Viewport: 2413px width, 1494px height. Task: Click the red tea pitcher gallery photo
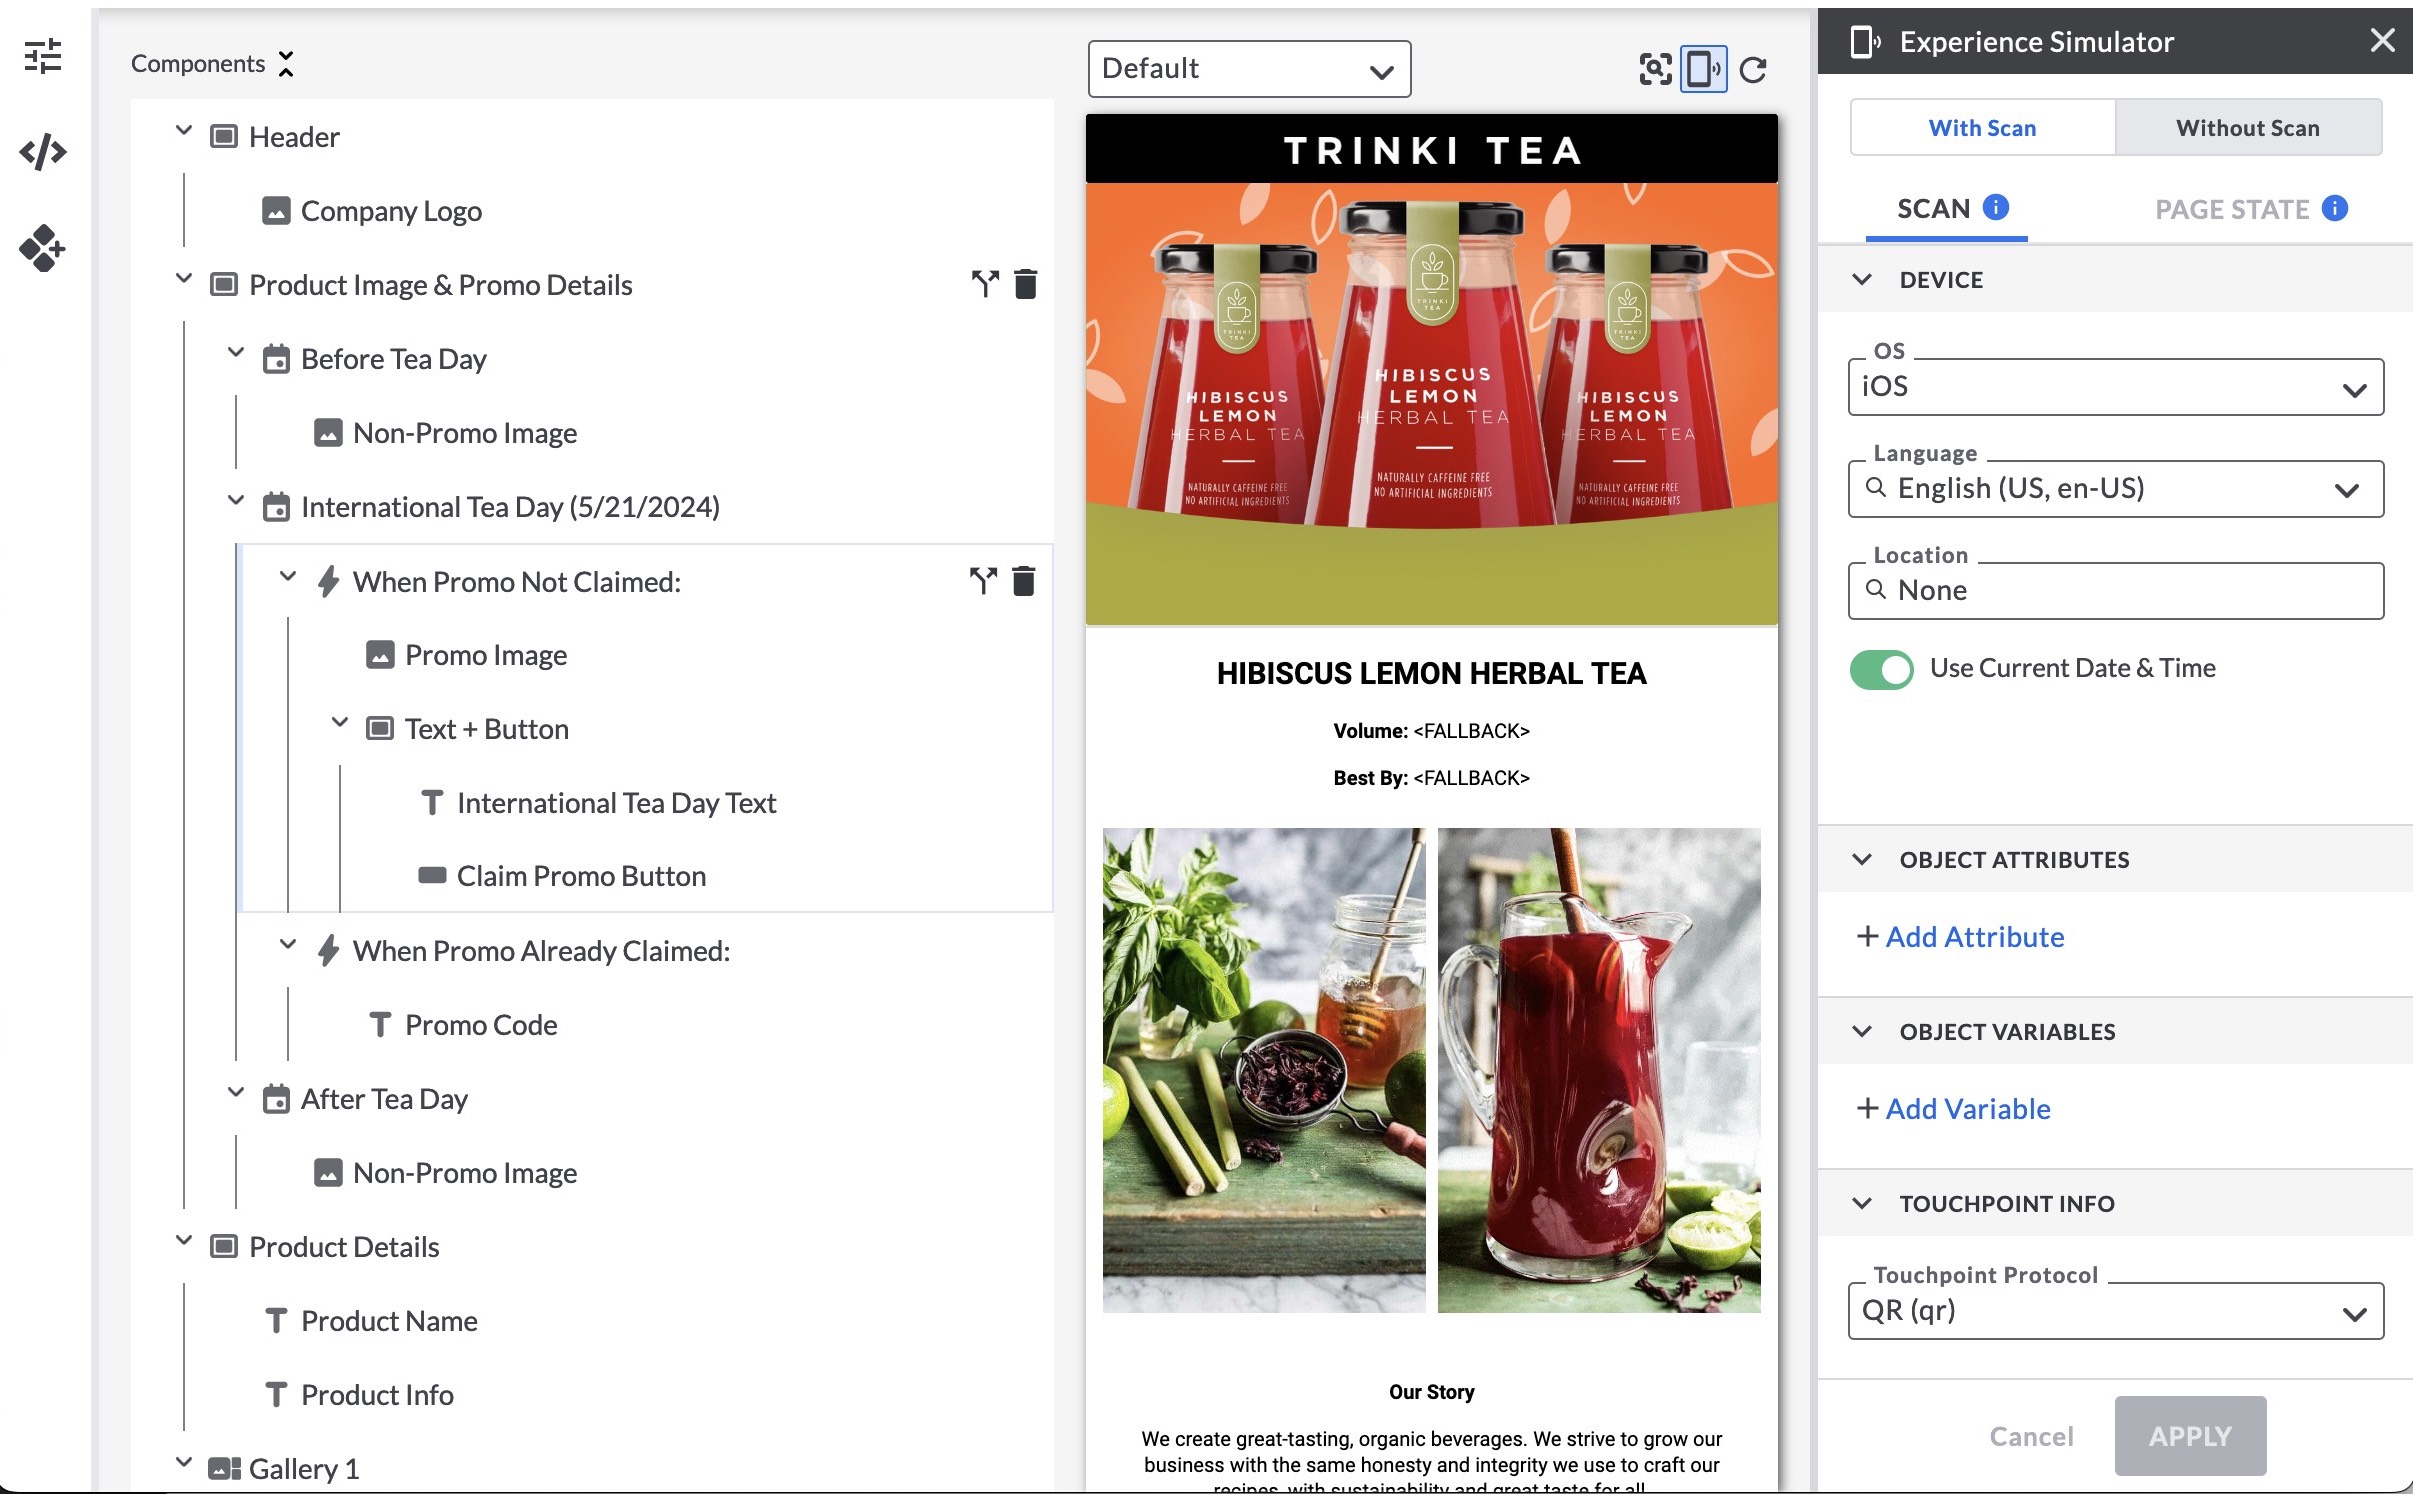pyautogui.click(x=1598, y=1070)
